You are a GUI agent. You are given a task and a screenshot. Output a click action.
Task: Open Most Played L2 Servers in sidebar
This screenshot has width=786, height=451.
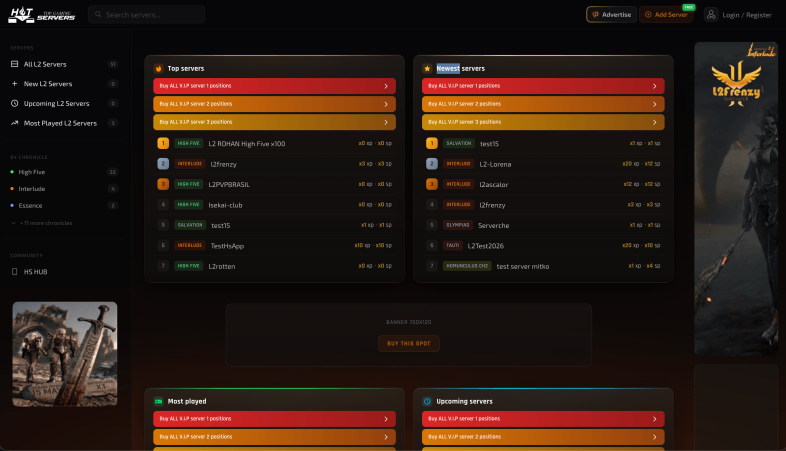pyautogui.click(x=64, y=123)
